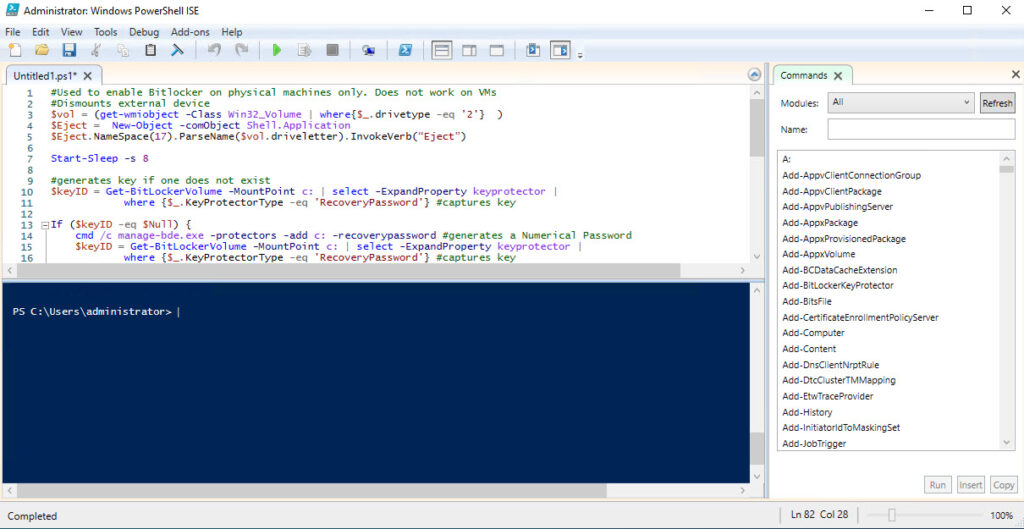Launch PowerShell.exe from the blue toolbar icon
The height and width of the screenshot is (529, 1024).
click(405, 50)
